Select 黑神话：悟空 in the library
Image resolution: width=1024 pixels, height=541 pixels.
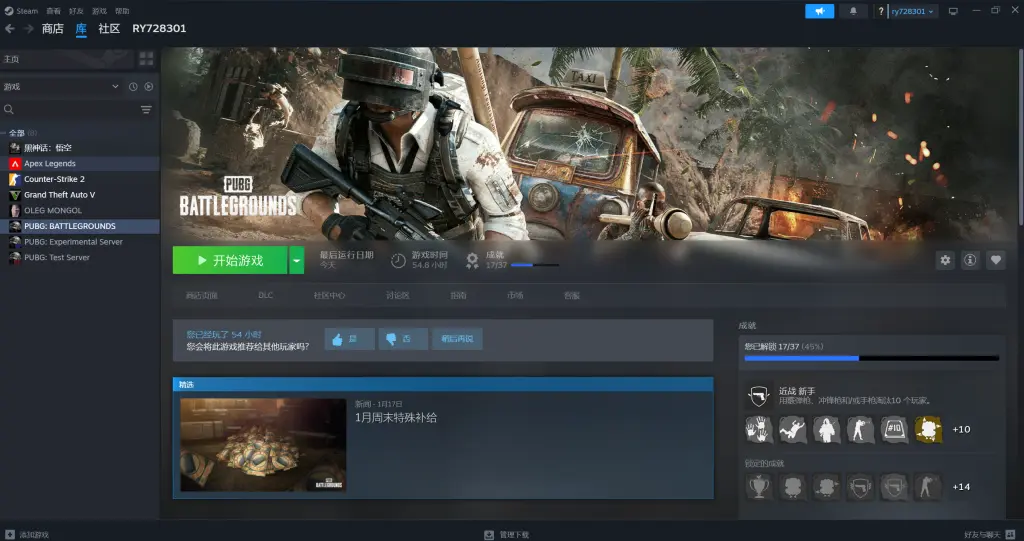click(x=80, y=148)
